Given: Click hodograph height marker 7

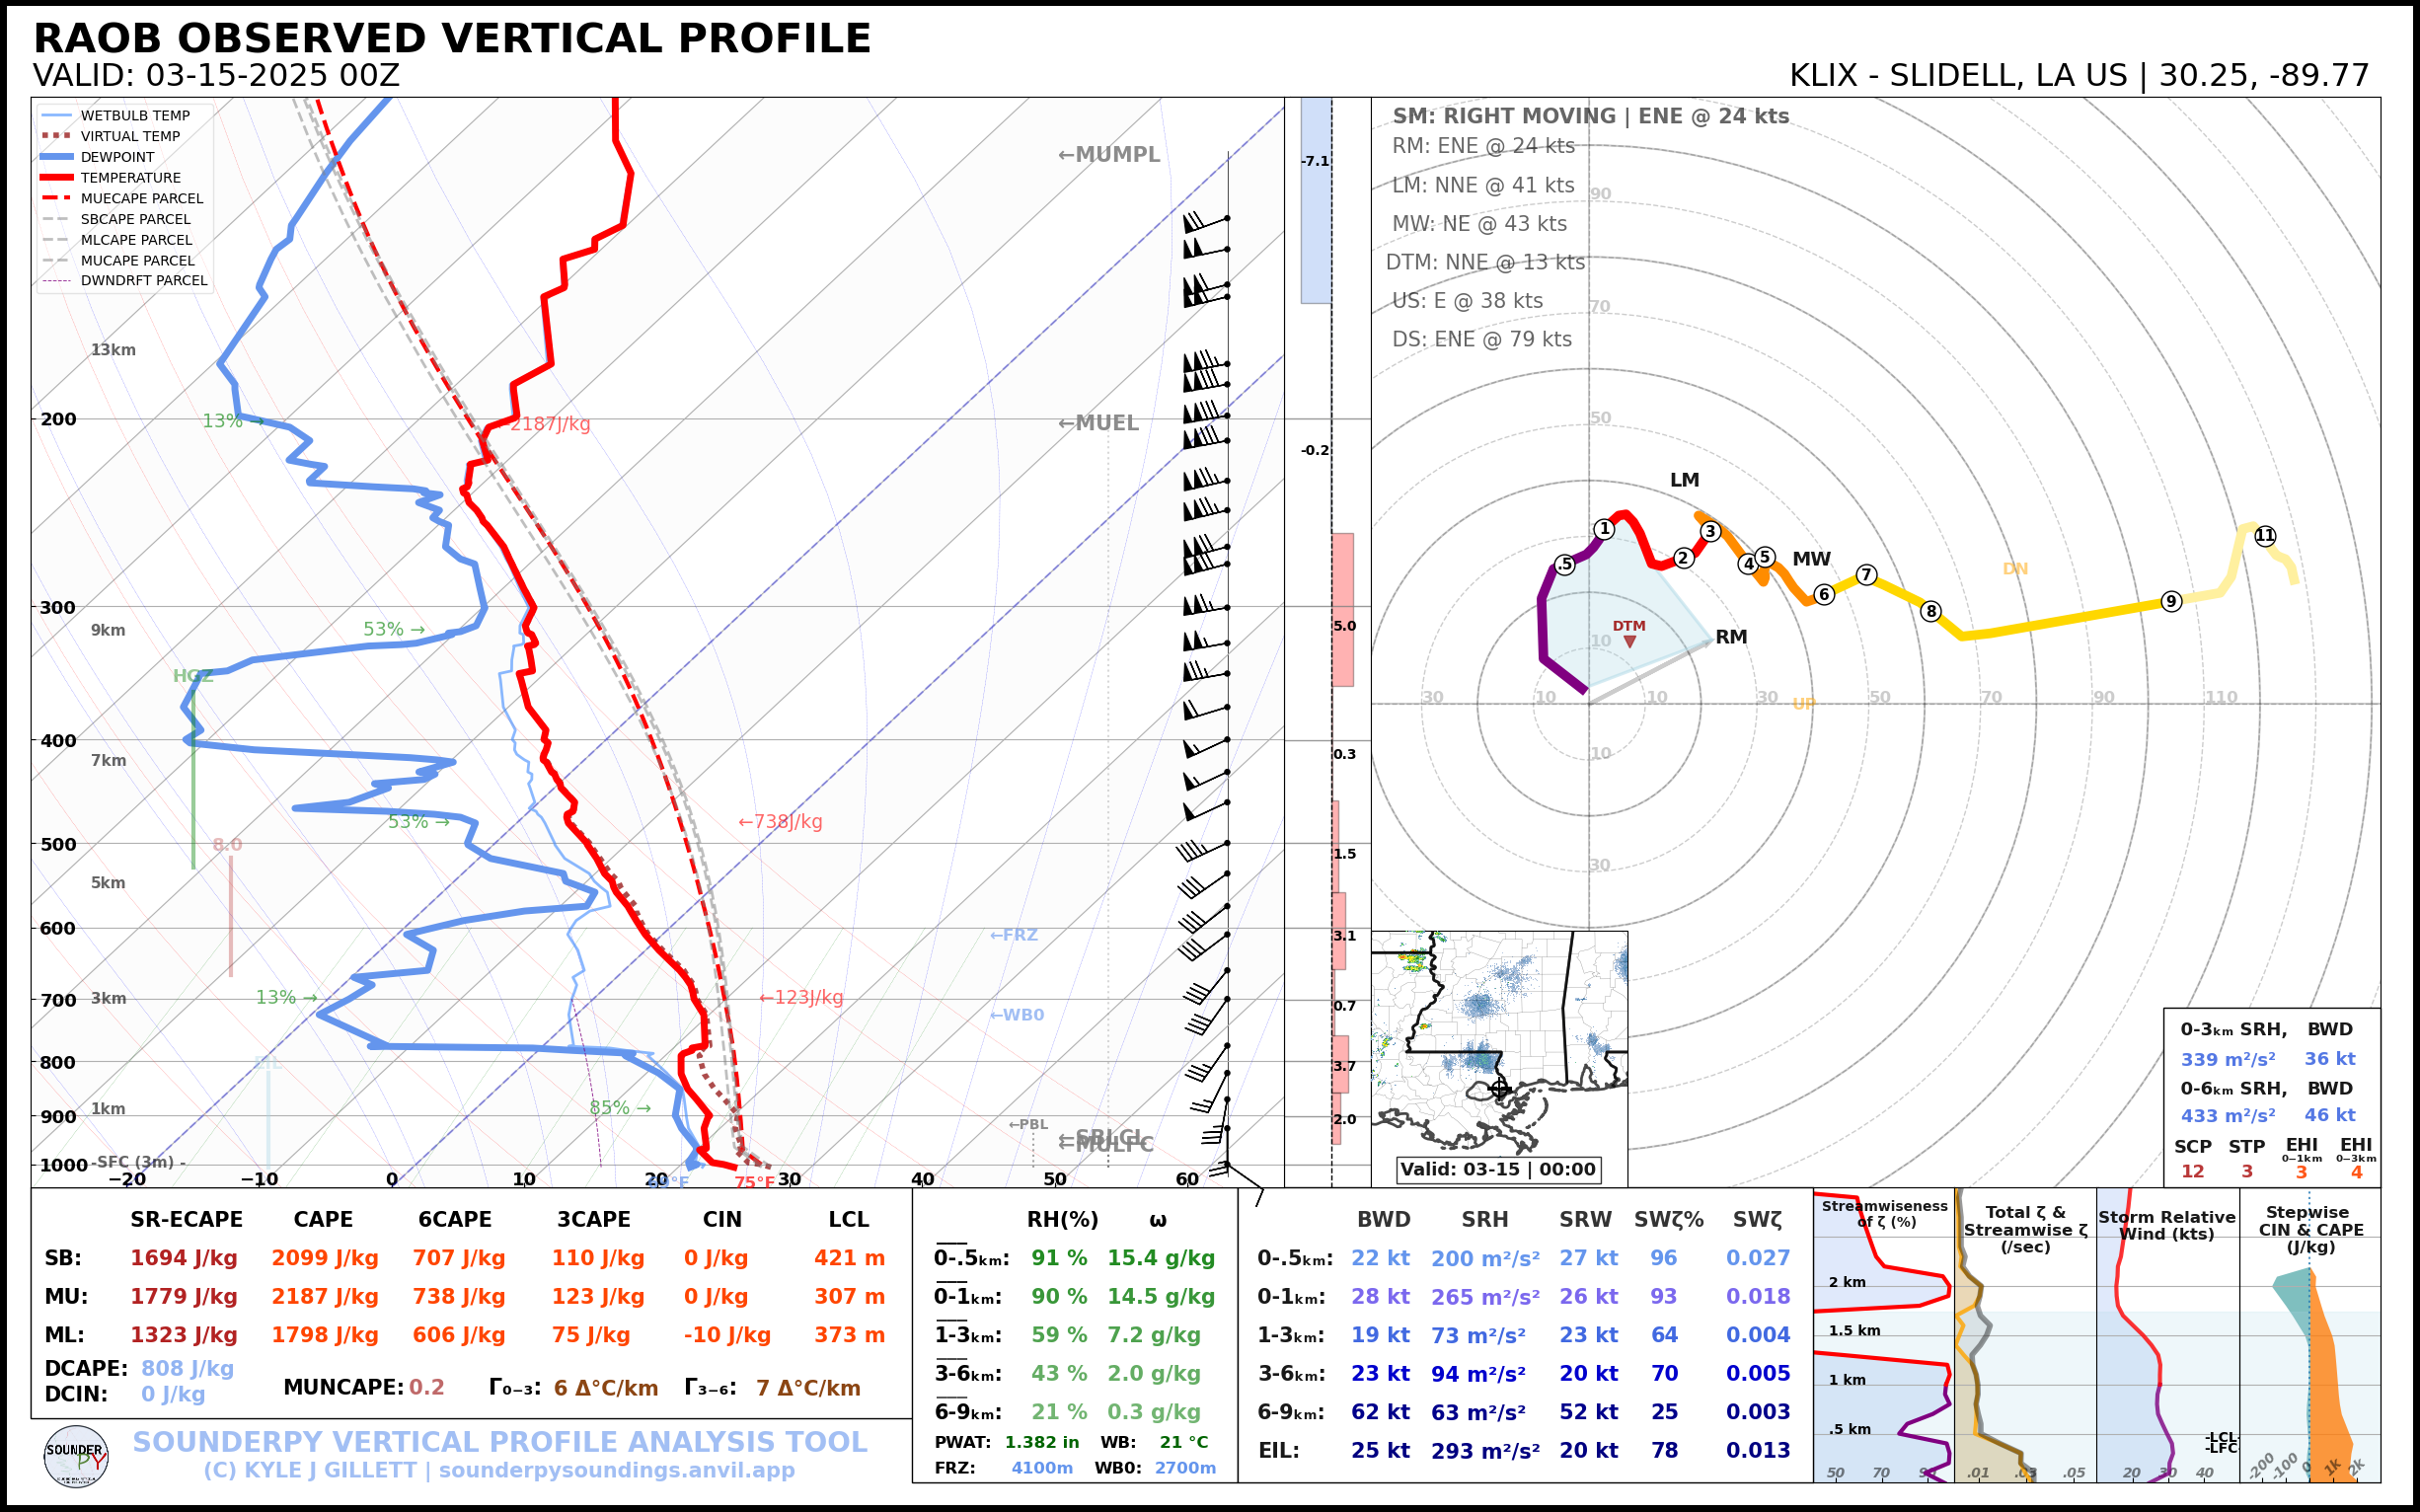Looking at the screenshot, I should point(1866,574).
